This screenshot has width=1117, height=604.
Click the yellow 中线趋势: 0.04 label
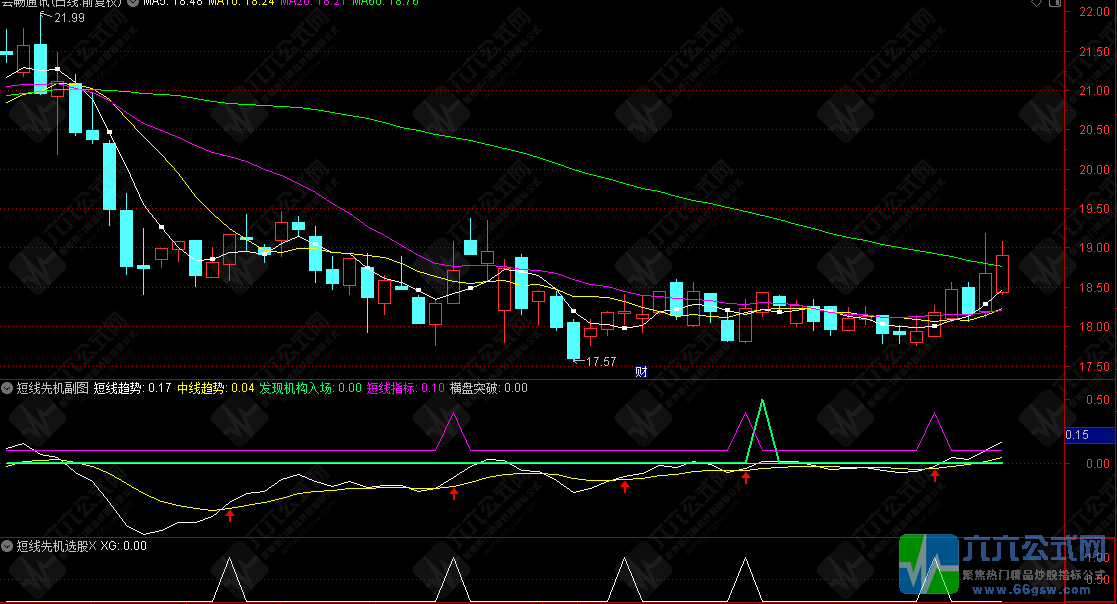tap(216, 388)
